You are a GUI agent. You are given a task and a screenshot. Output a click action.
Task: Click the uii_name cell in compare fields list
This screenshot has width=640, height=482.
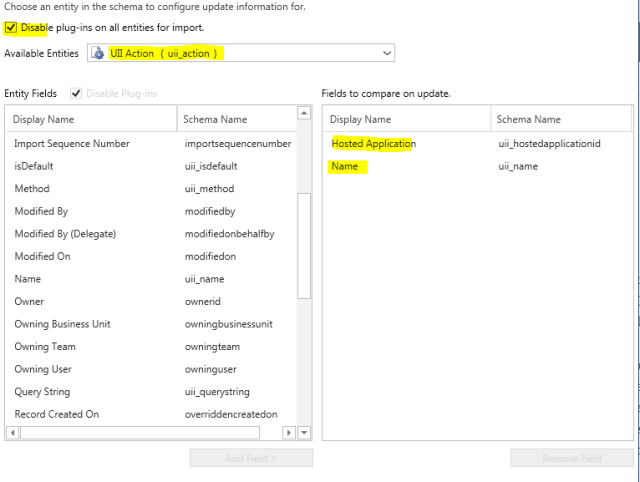(x=518, y=166)
